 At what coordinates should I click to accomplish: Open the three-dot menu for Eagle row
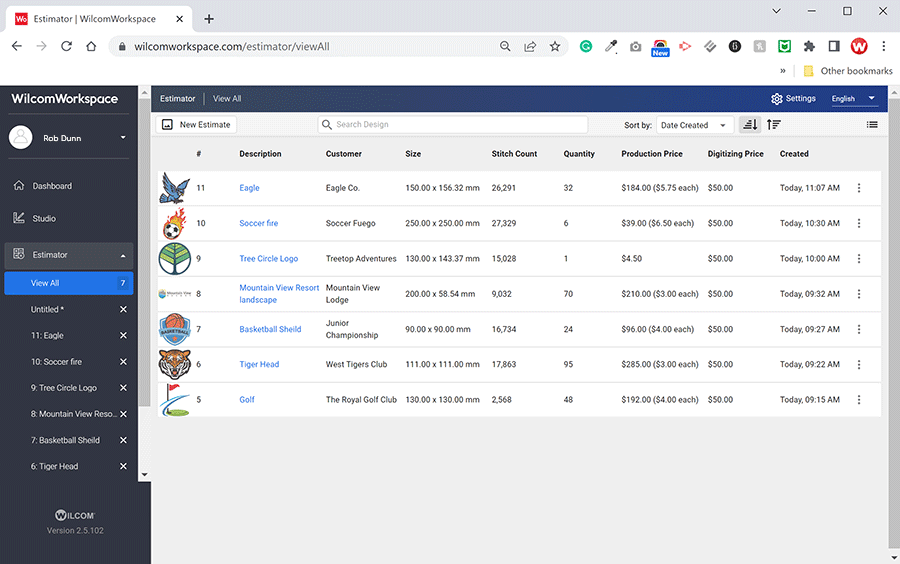[858, 188]
